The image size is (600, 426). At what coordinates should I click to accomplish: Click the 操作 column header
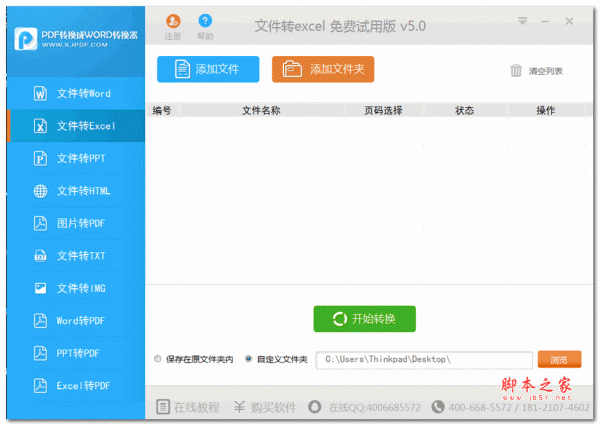click(x=546, y=111)
